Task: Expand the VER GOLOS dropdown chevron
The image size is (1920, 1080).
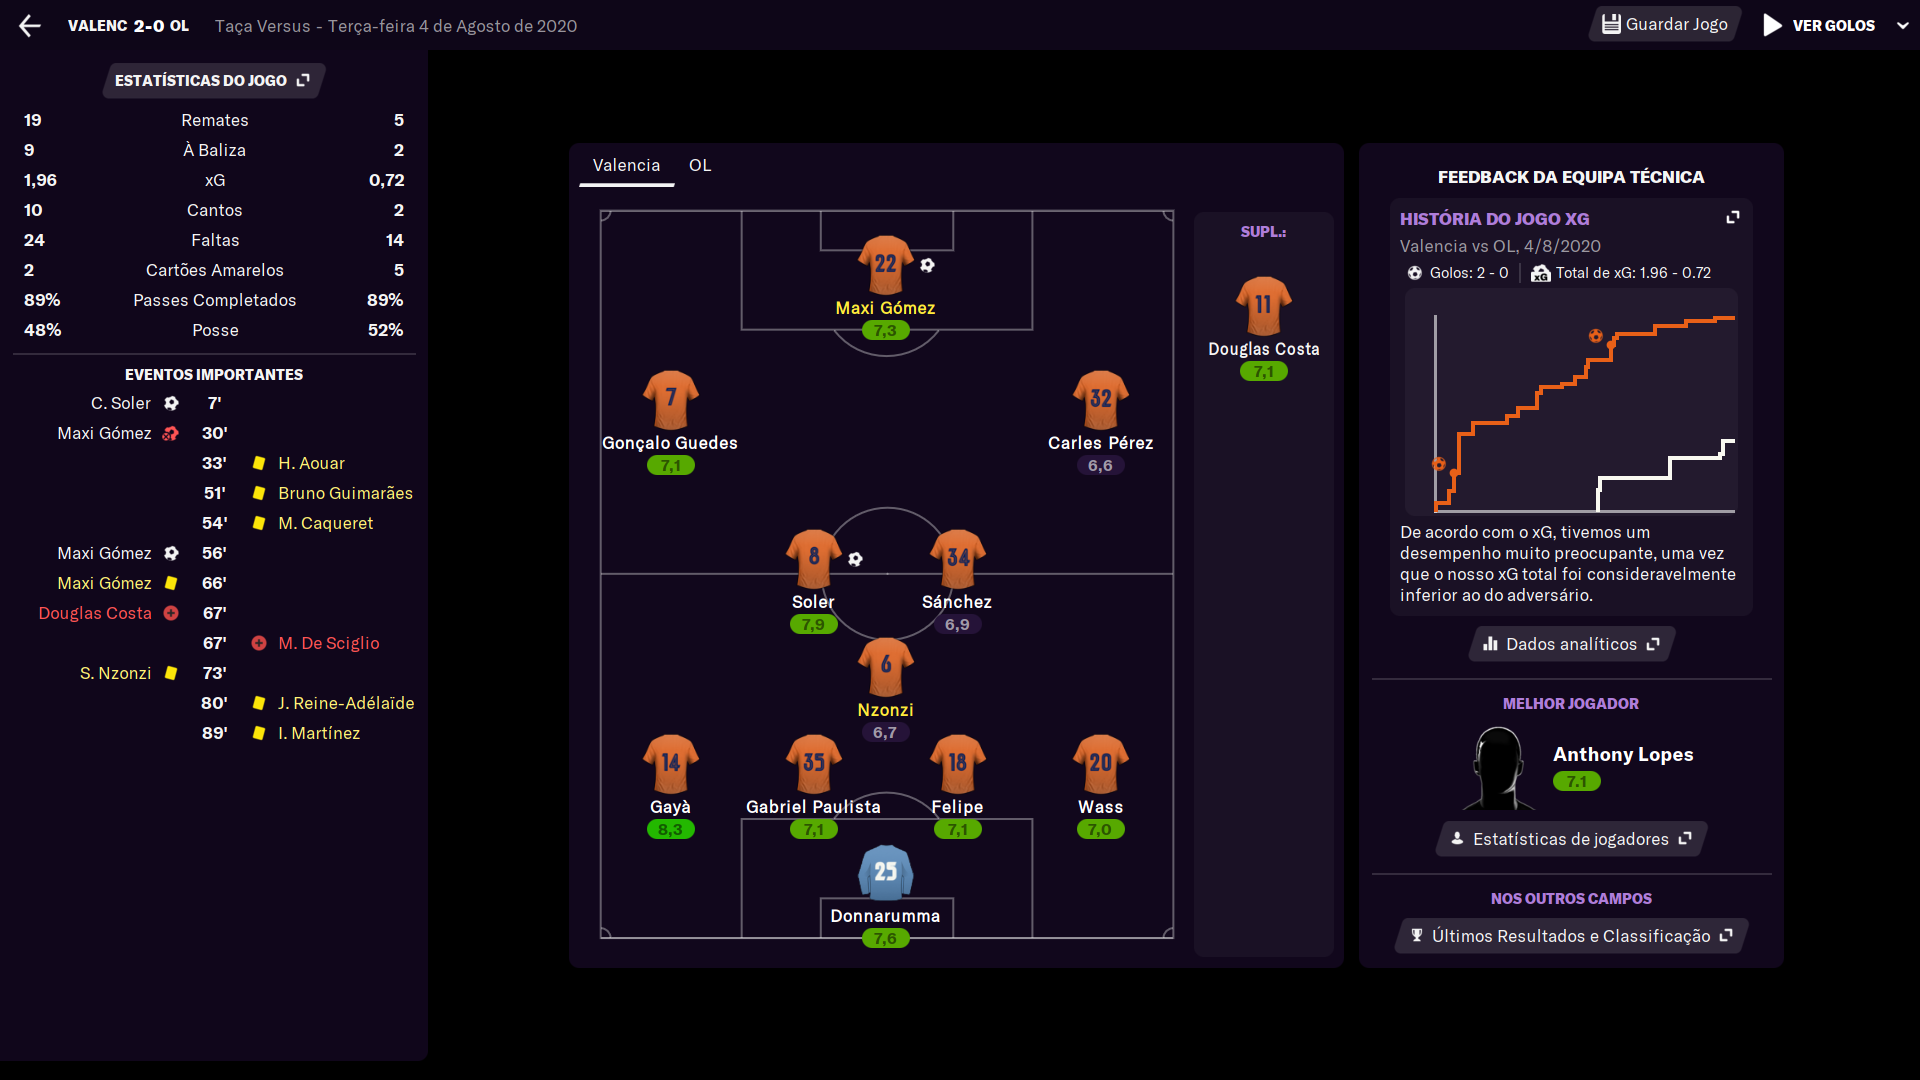Action: tap(1902, 26)
